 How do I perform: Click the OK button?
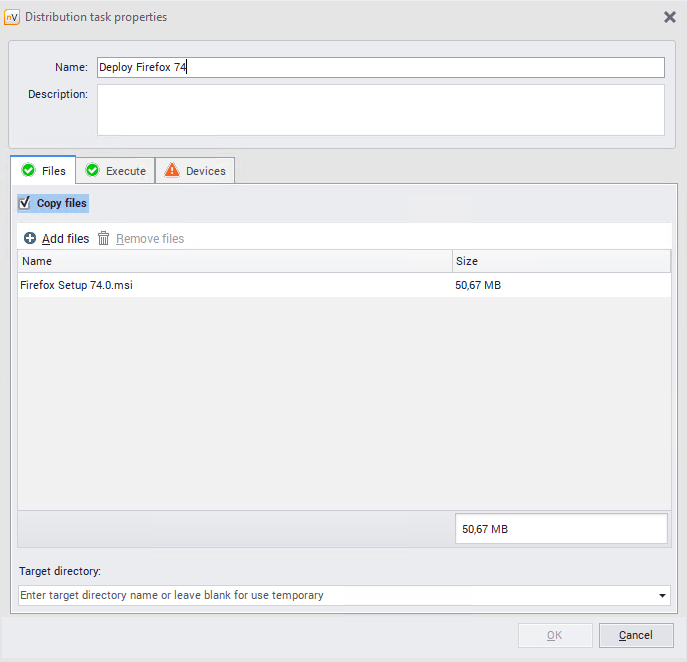(555, 635)
